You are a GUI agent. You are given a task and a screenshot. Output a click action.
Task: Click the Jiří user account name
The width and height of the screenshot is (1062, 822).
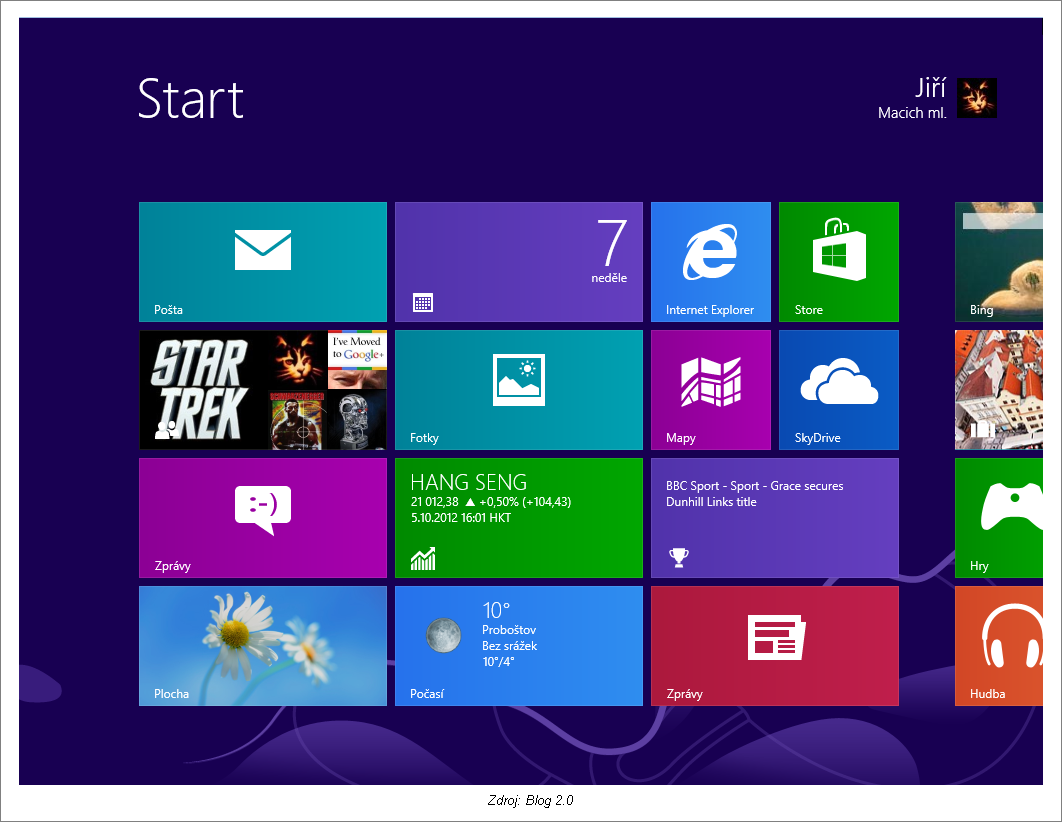point(929,87)
